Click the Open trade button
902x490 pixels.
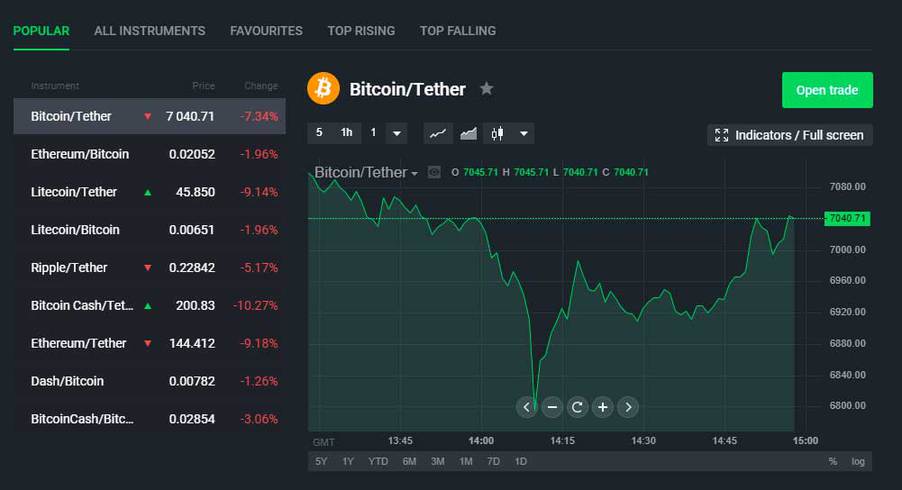pyautogui.click(x=827, y=90)
